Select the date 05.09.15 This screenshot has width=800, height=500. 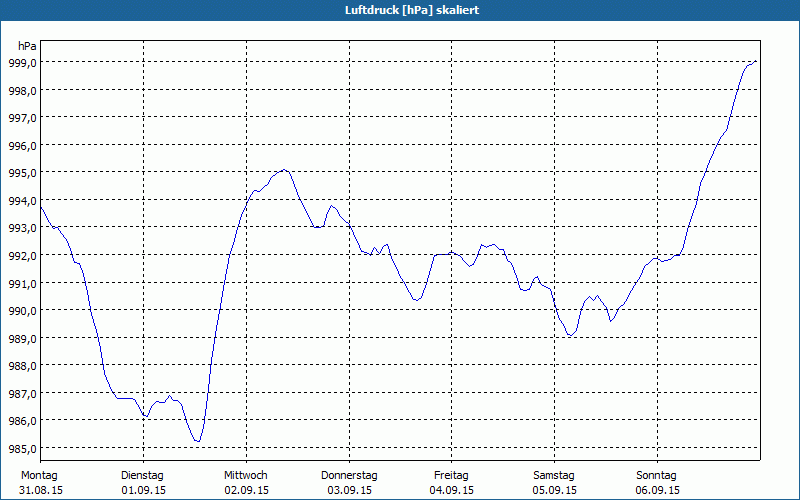click(x=555, y=490)
